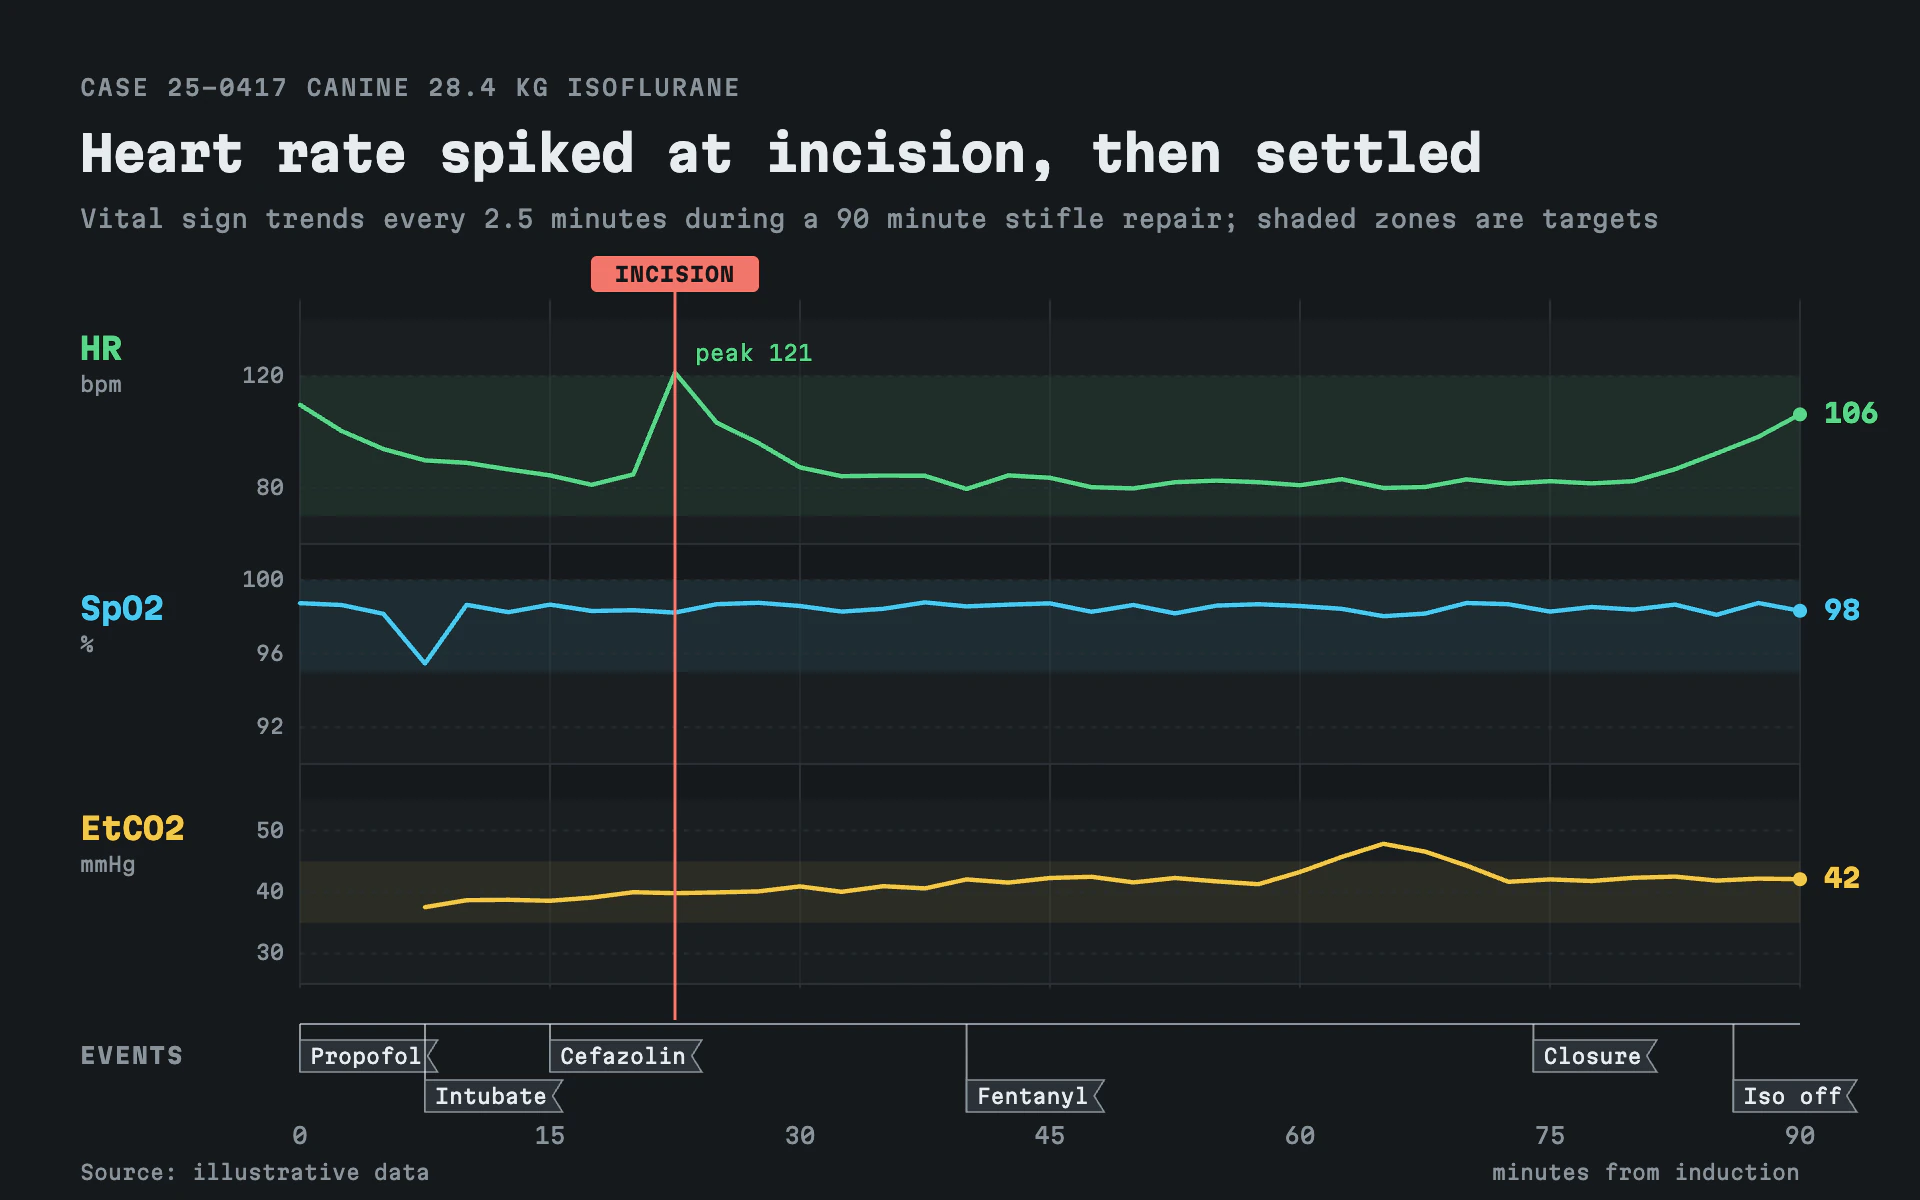Click the SpO2 end-point value 98
The height and width of the screenshot is (1200, 1920).
pyautogui.click(x=1842, y=610)
